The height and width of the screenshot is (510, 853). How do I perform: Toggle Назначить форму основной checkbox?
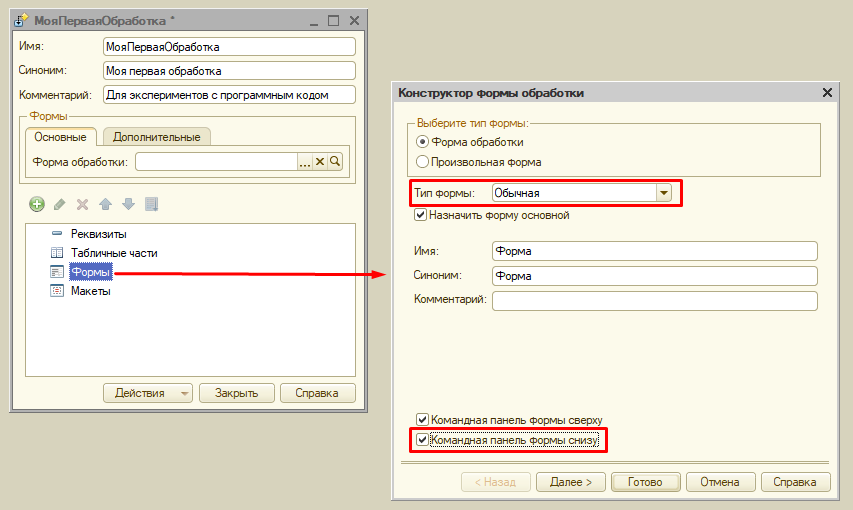(x=420, y=214)
